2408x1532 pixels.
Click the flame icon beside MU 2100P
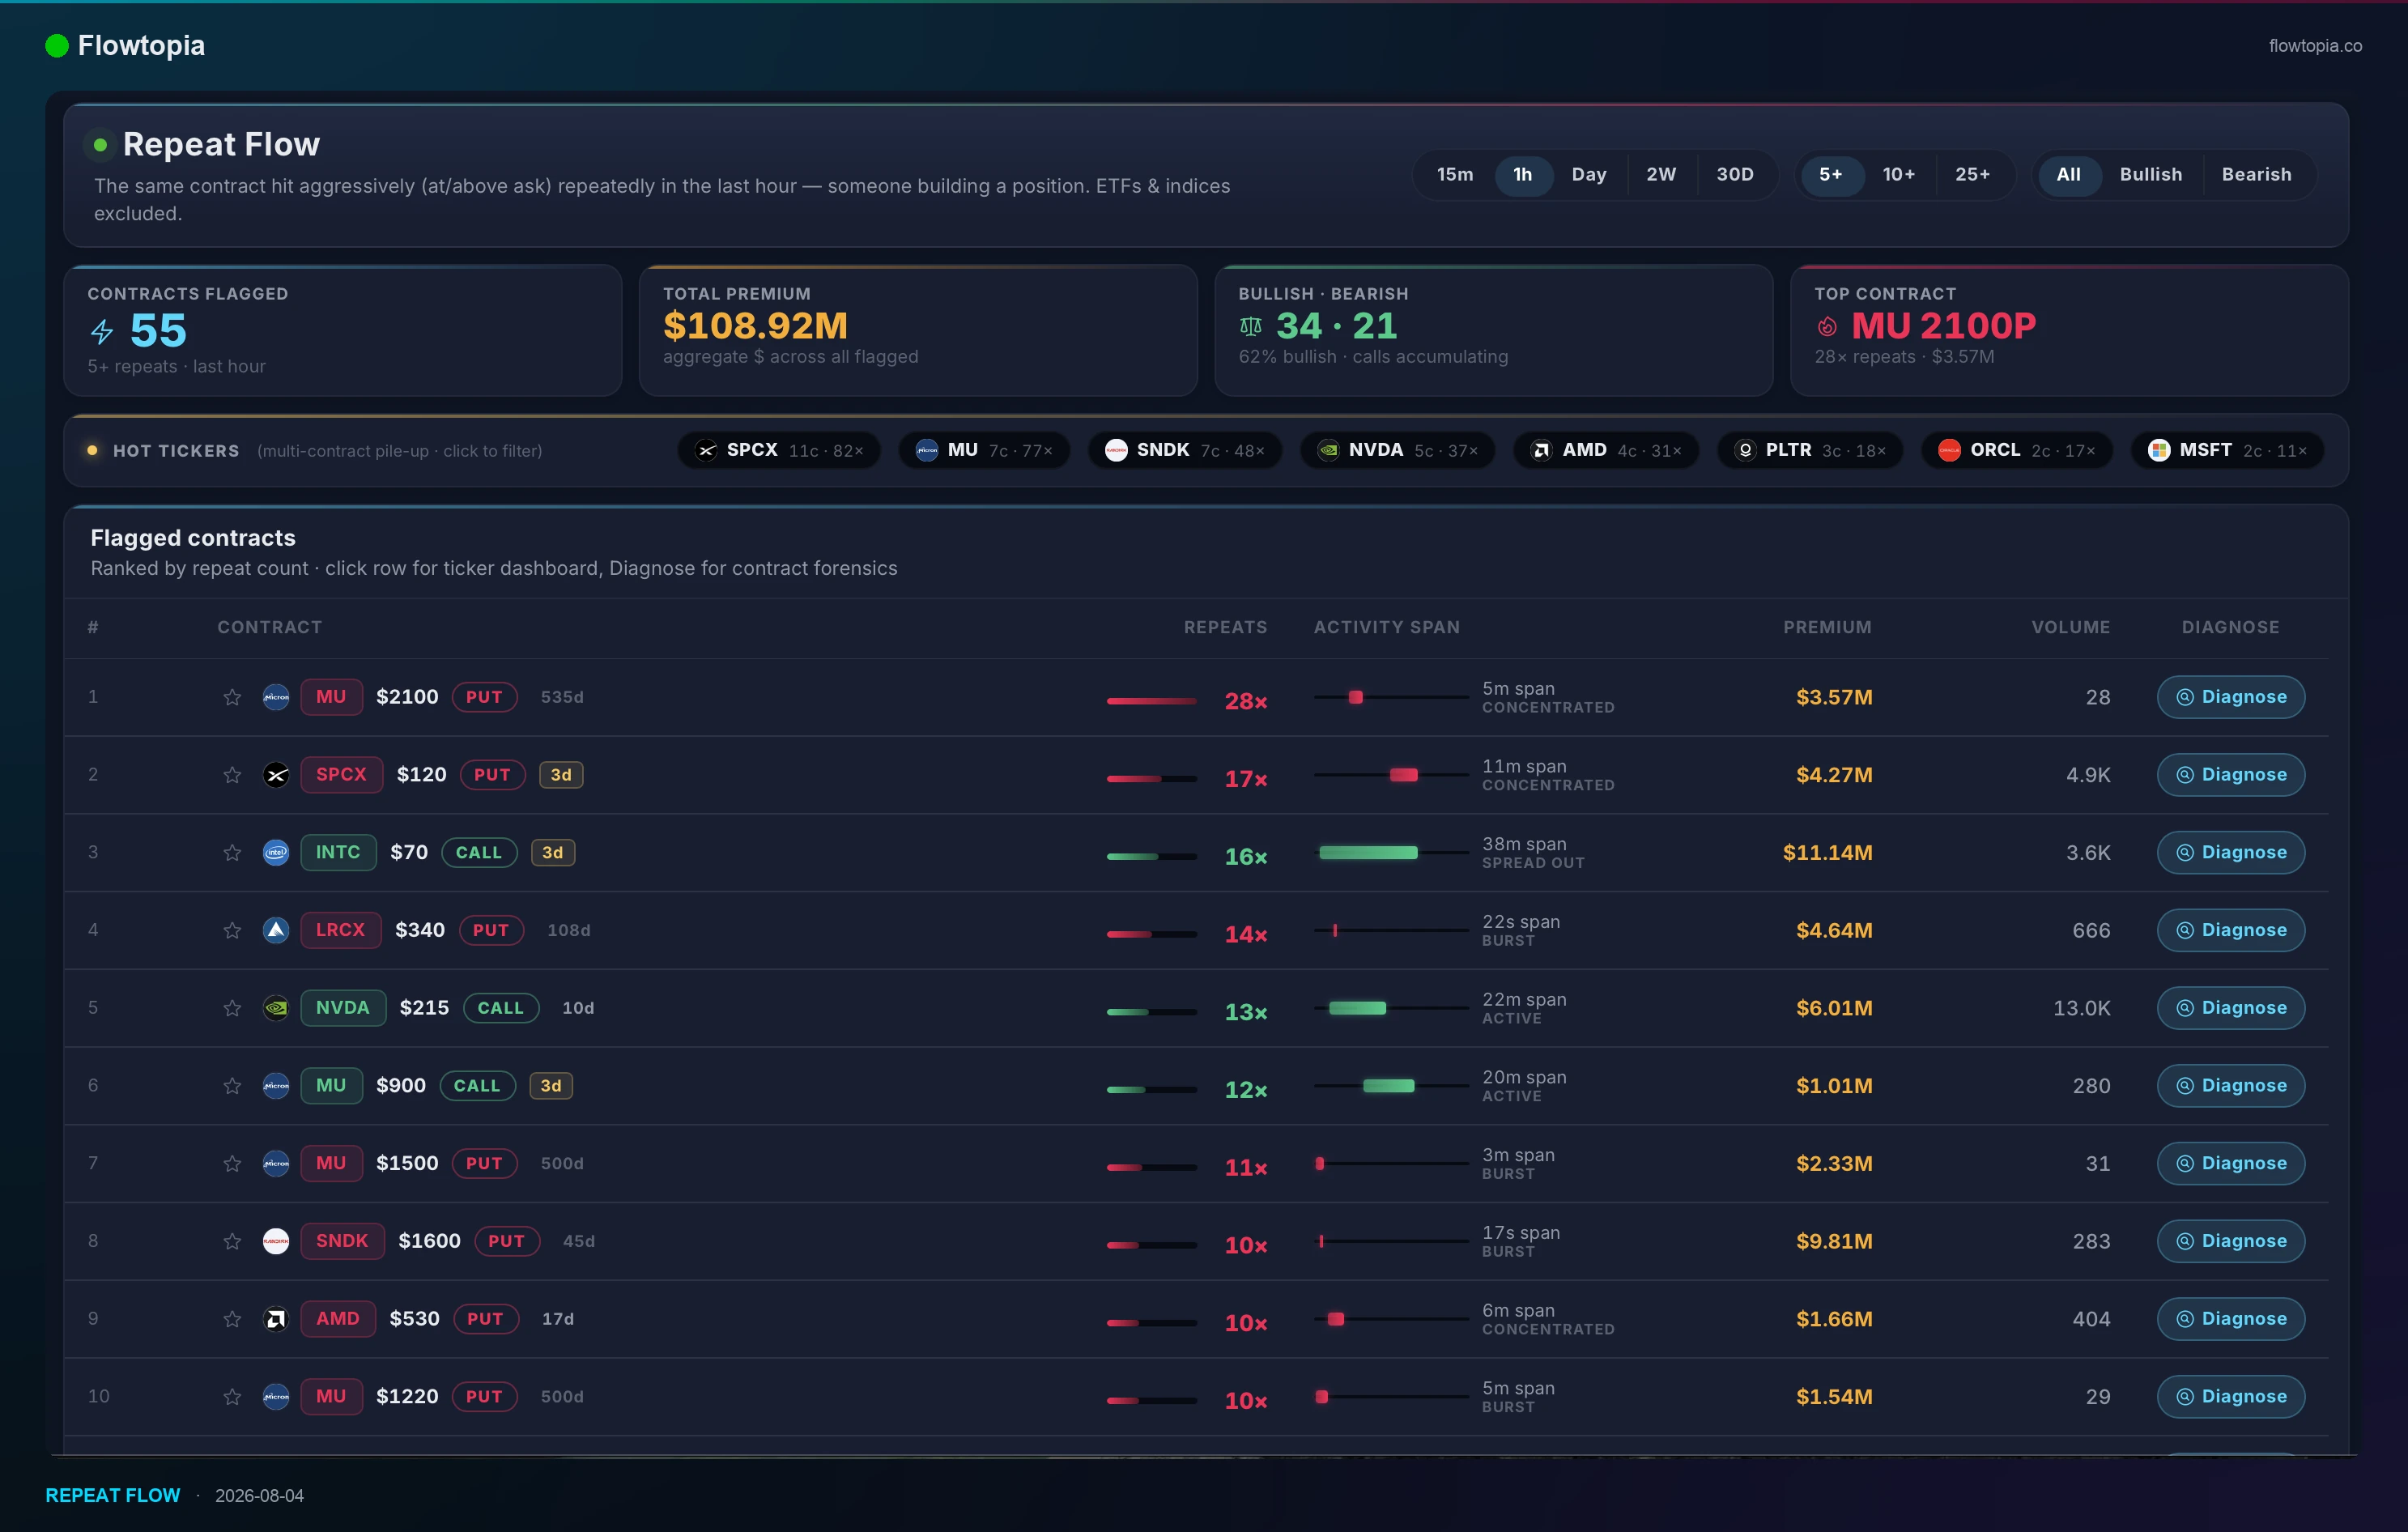tap(1827, 326)
